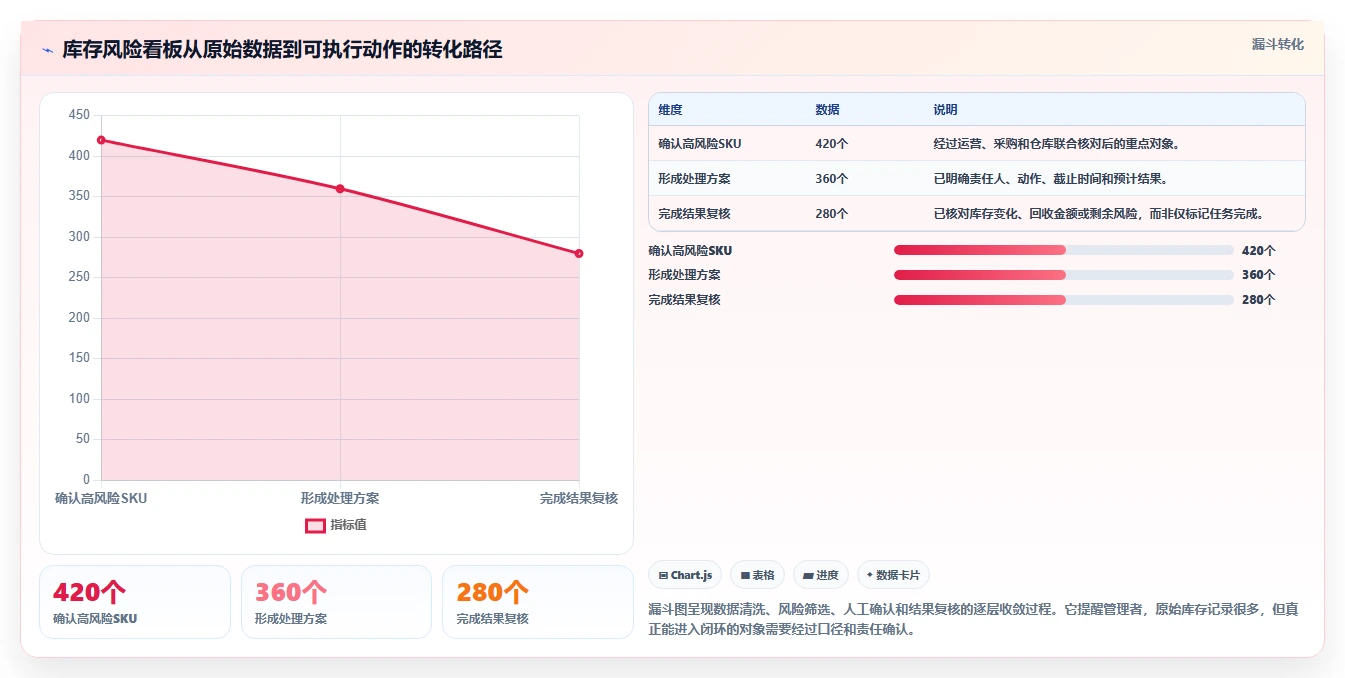
Task: Click the chart point for 确认高风险SKU
Action: [x=101, y=140]
